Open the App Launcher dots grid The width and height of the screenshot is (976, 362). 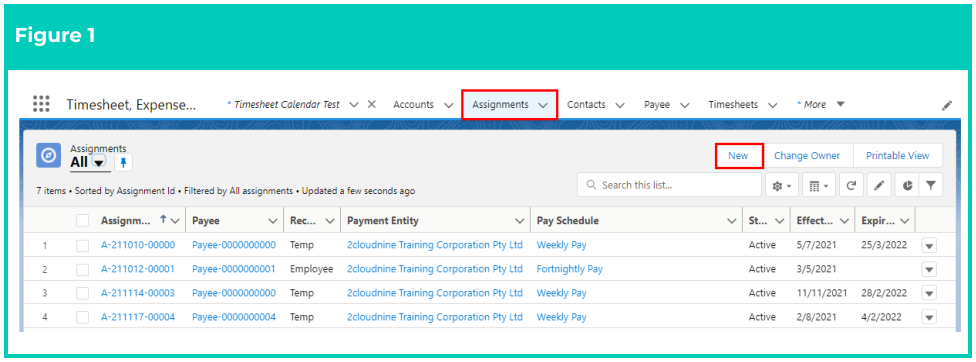click(41, 104)
